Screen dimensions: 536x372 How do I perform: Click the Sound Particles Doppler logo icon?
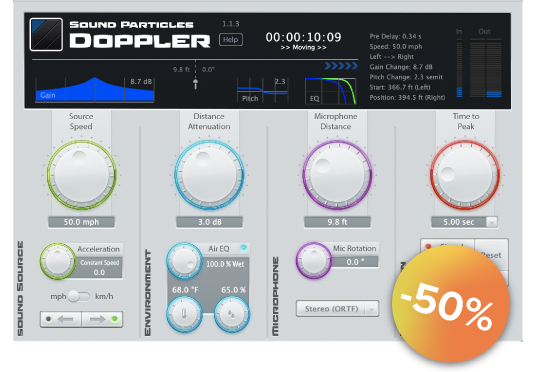(x=46, y=35)
